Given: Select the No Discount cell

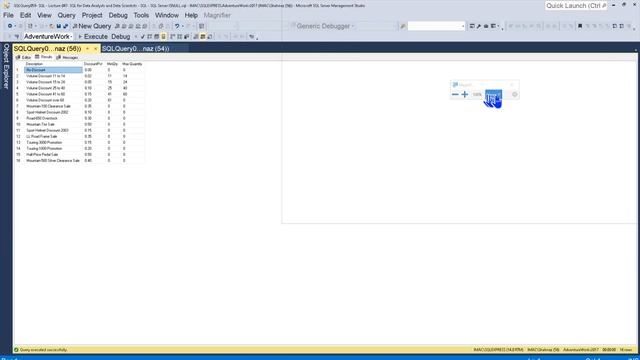Looking at the screenshot, I should click(x=53, y=70).
